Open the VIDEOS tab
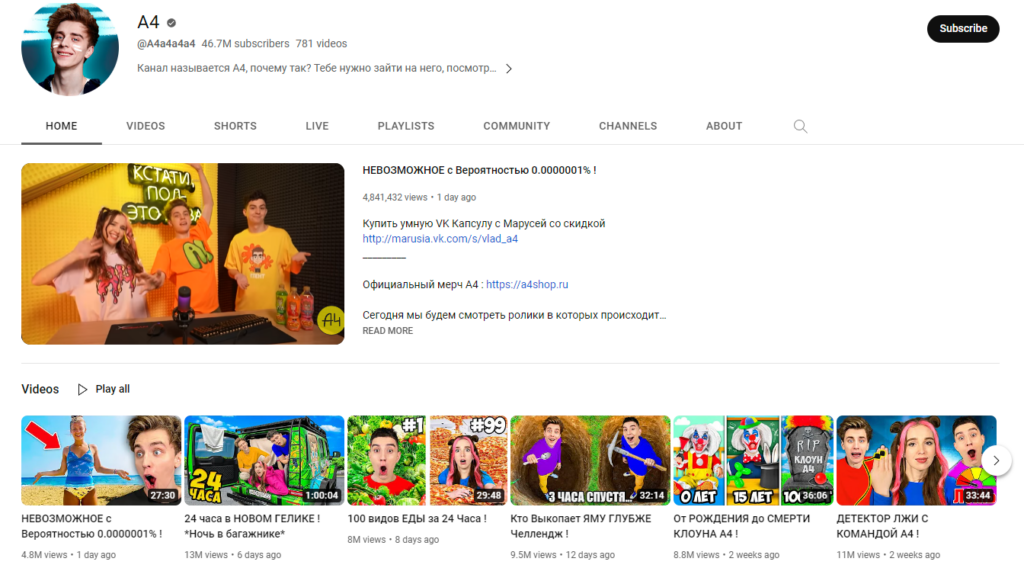 [146, 126]
